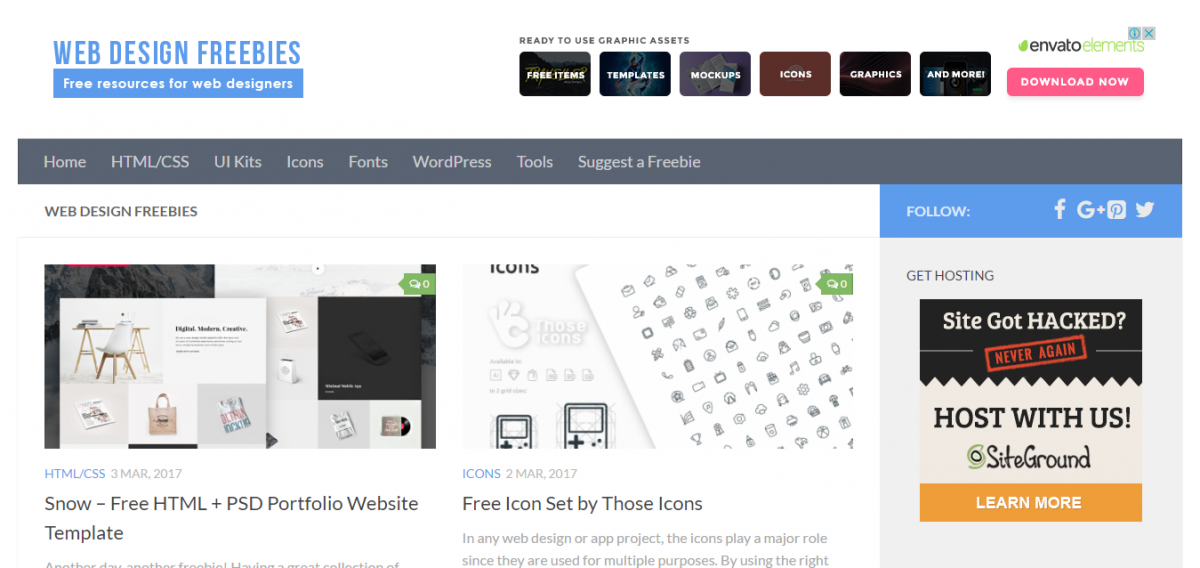
Task: Click comment count badge on Snow template image
Action: tap(419, 284)
